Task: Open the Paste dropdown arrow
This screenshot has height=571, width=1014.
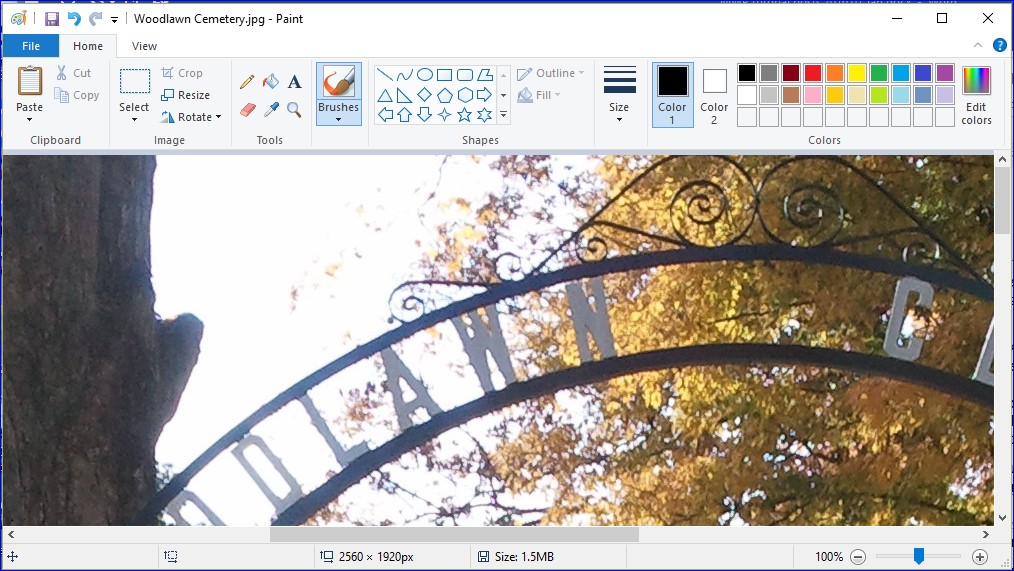Action: (30, 120)
